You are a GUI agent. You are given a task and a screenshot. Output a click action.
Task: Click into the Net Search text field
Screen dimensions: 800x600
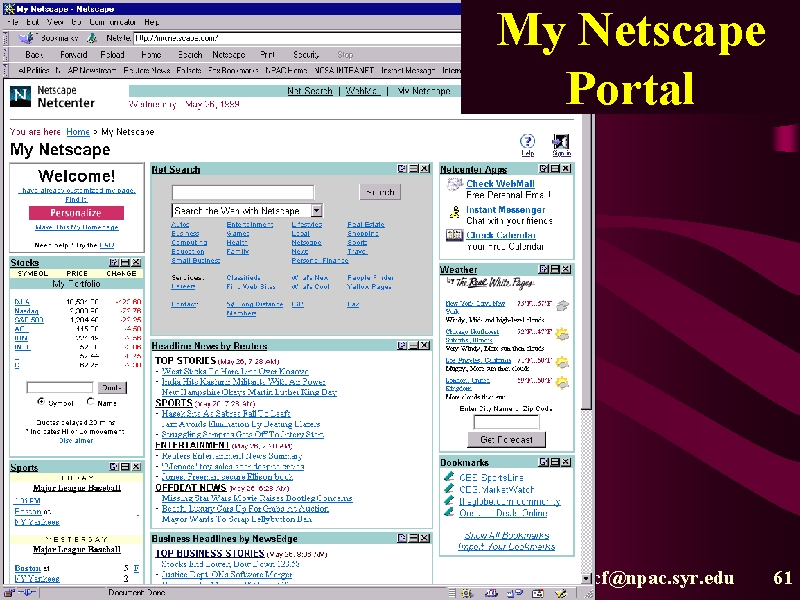pos(243,192)
